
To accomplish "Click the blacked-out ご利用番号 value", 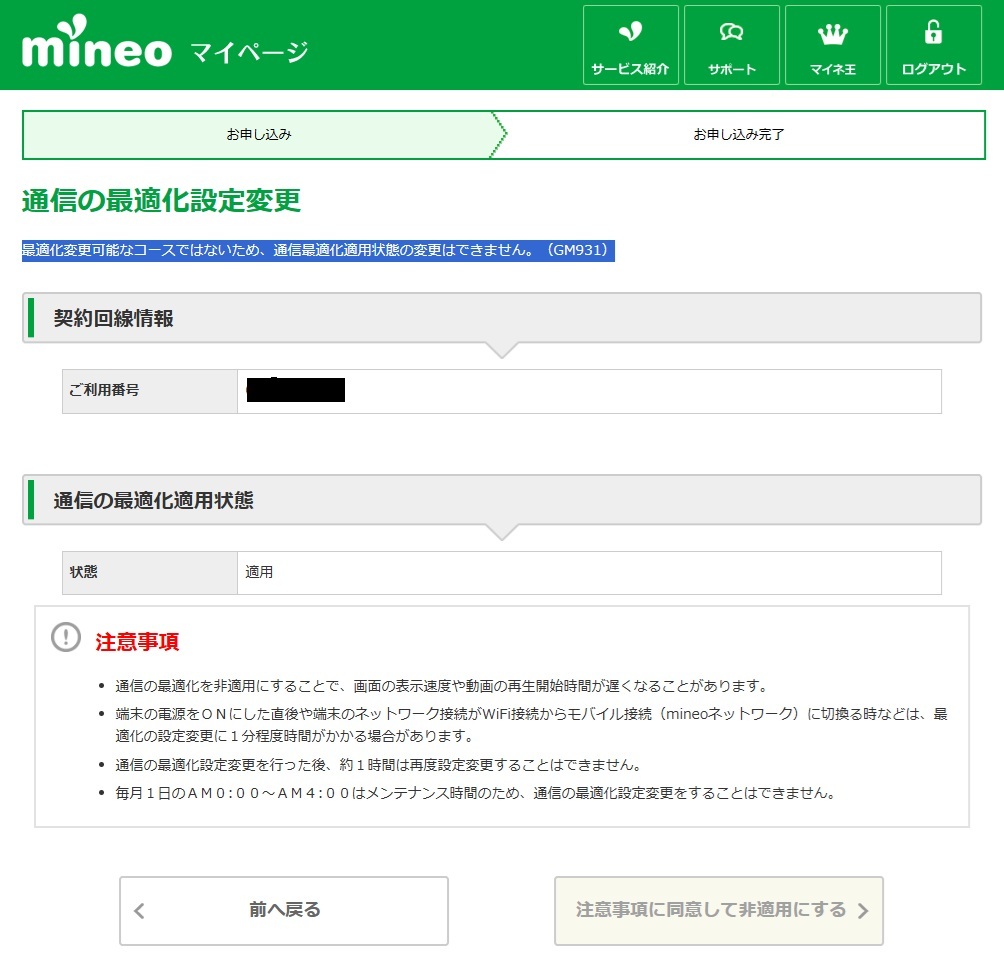I will [295, 390].
